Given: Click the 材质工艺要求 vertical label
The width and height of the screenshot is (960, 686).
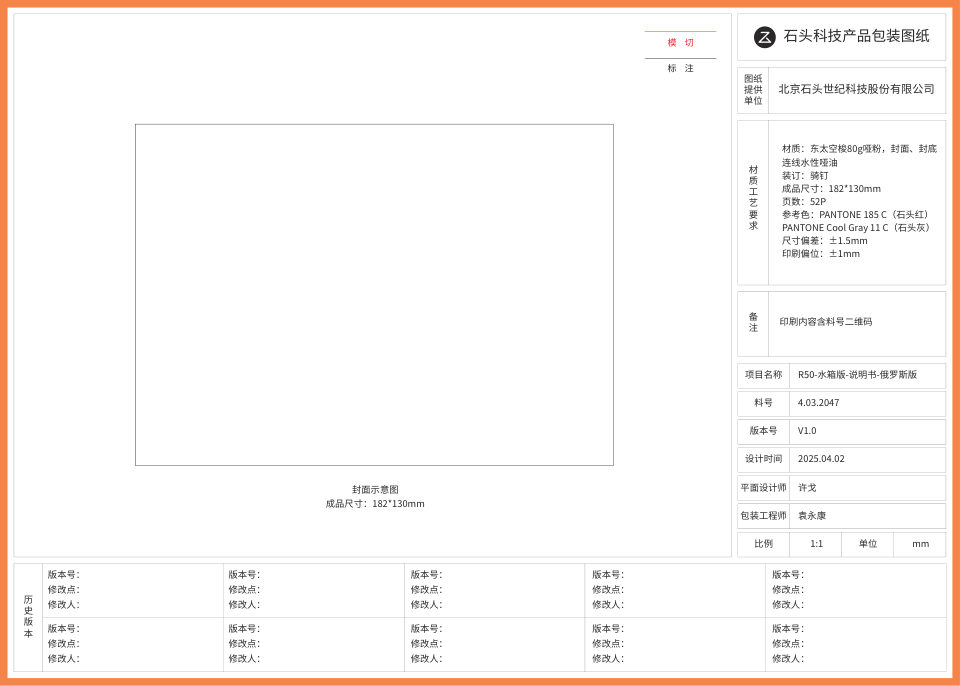Looking at the screenshot, I should [x=753, y=198].
